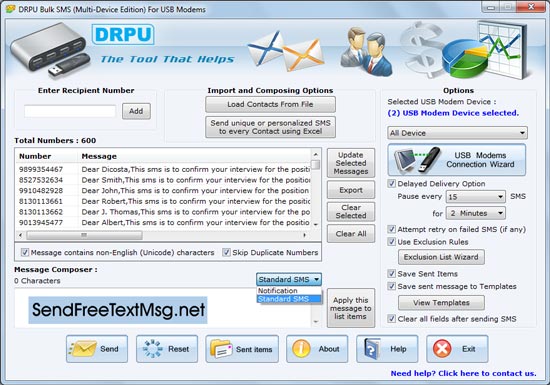The height and width of the screenshot is (385, 550).
Task: Click the recipient number input field
Action: (x=70, y=111)
